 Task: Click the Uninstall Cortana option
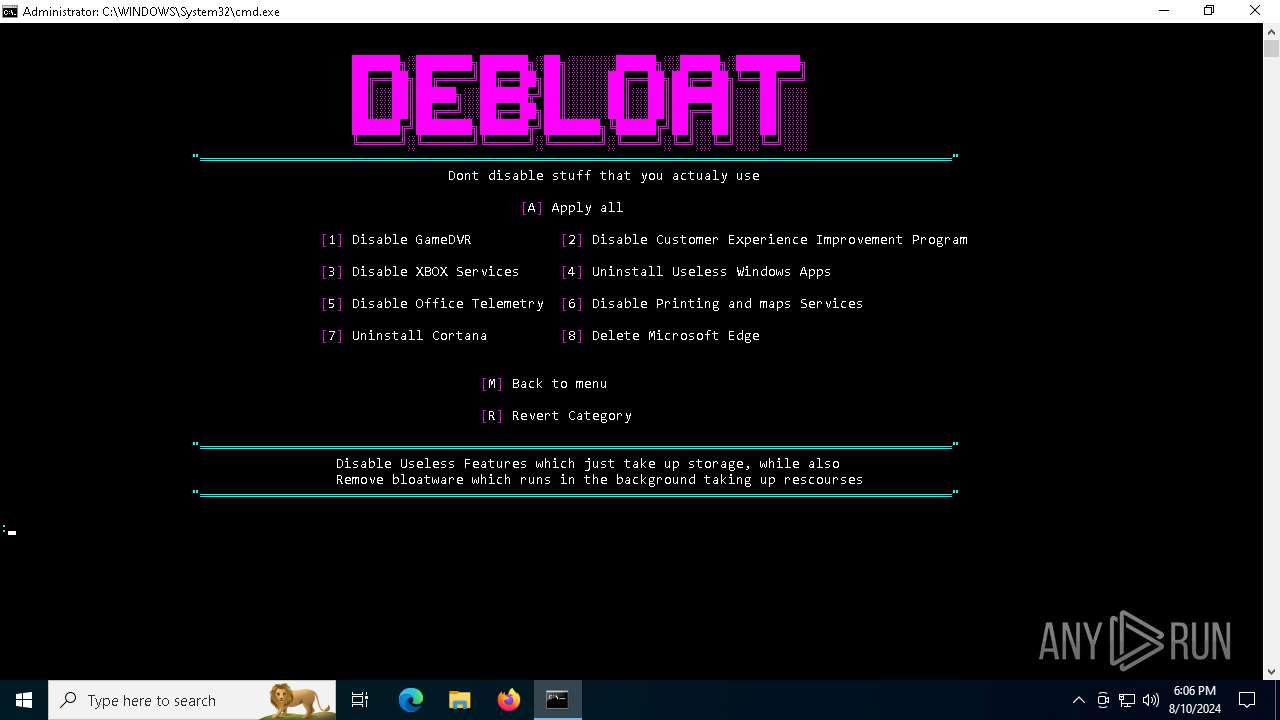(x=404, y=336)
